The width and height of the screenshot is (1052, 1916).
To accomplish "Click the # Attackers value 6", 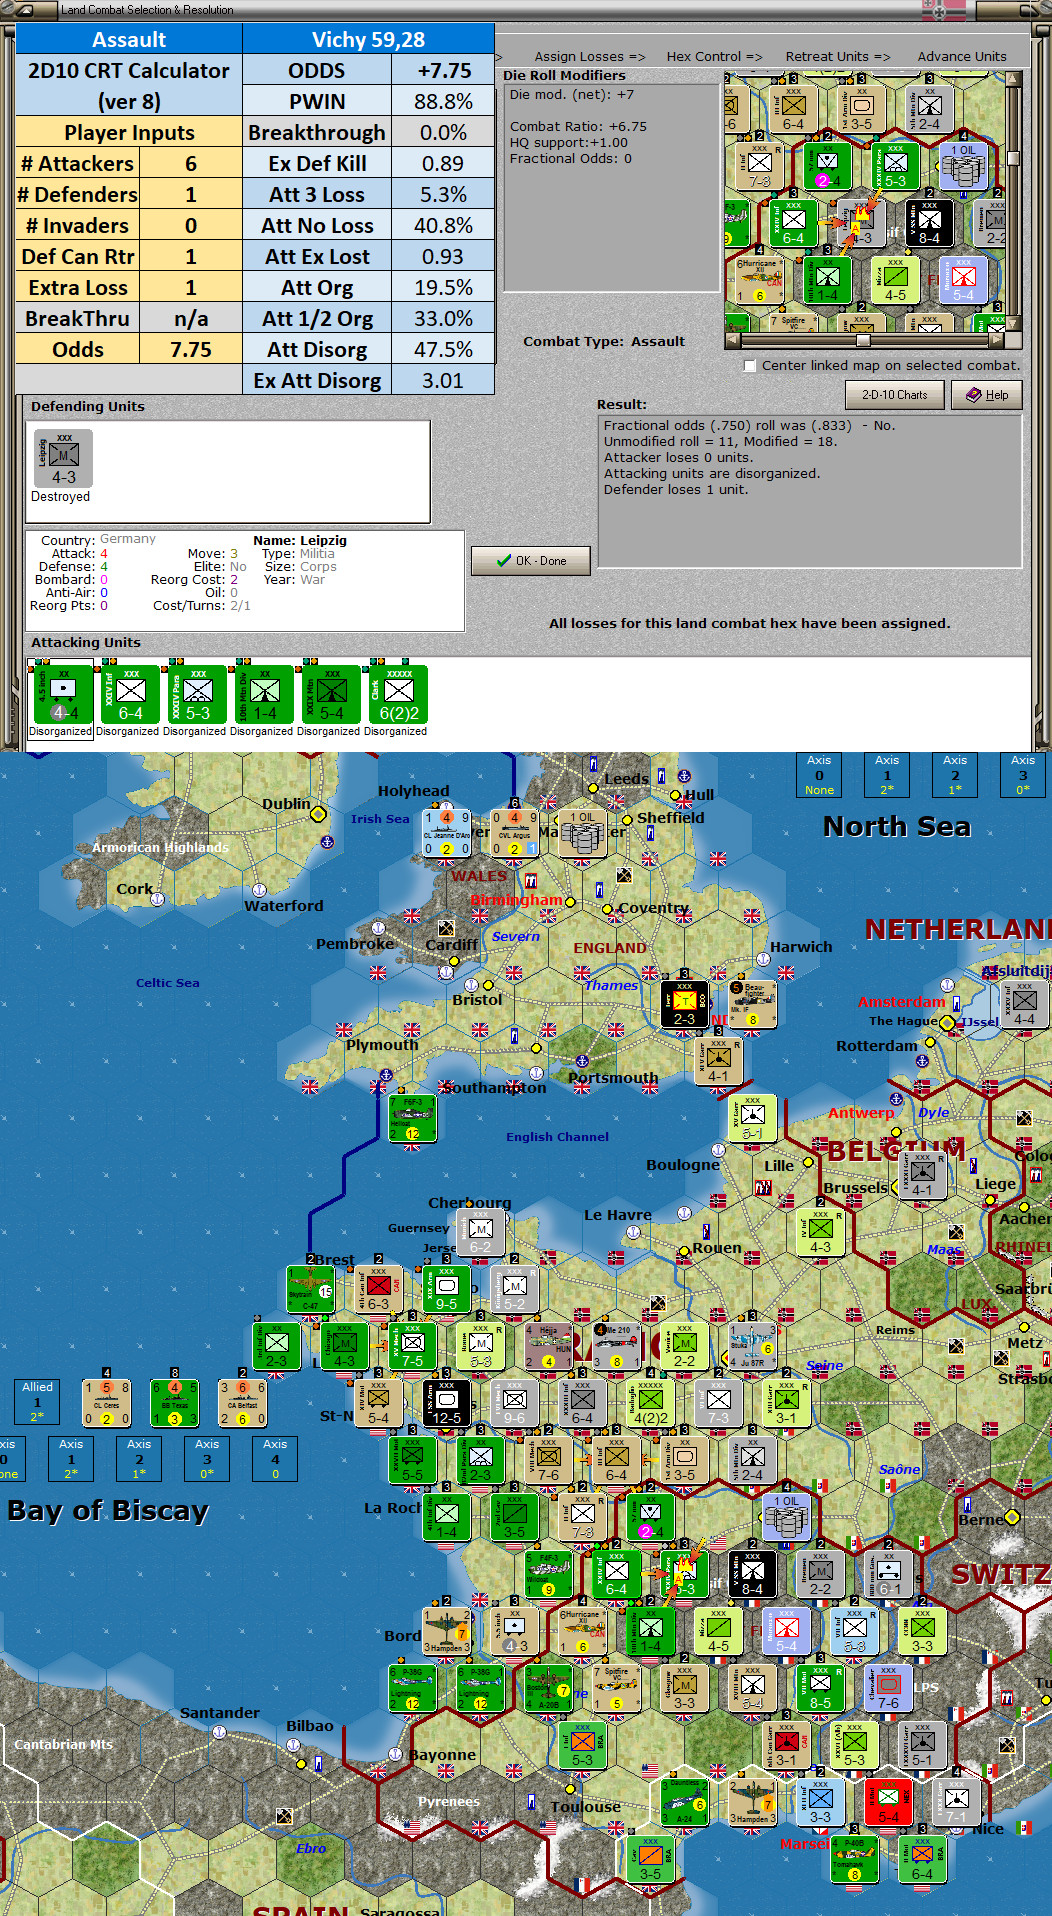I will (x=191, y=163).
